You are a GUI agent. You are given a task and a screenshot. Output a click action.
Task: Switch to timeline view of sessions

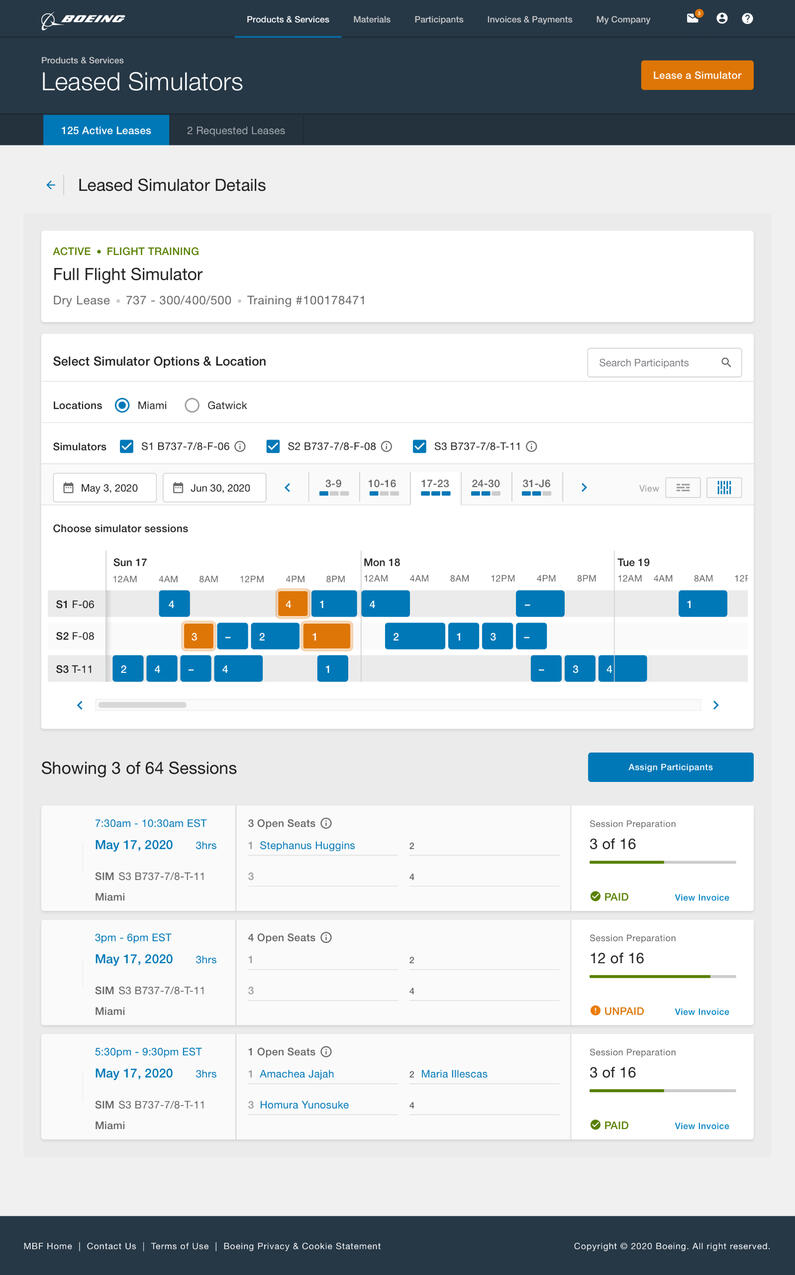click(x=724, y=487)
